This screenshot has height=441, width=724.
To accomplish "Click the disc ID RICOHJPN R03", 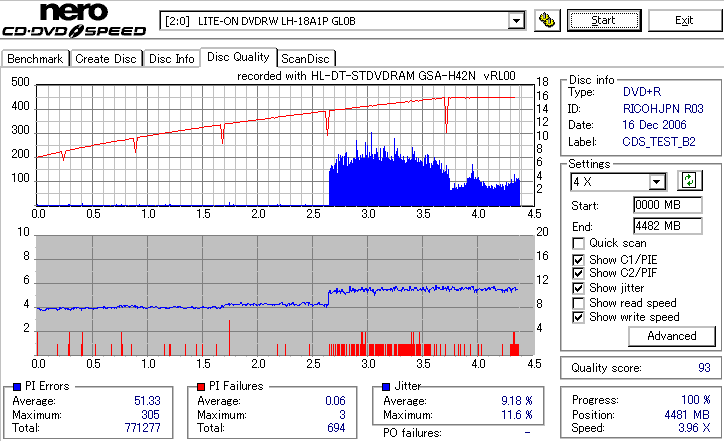I will click(663, 109).
